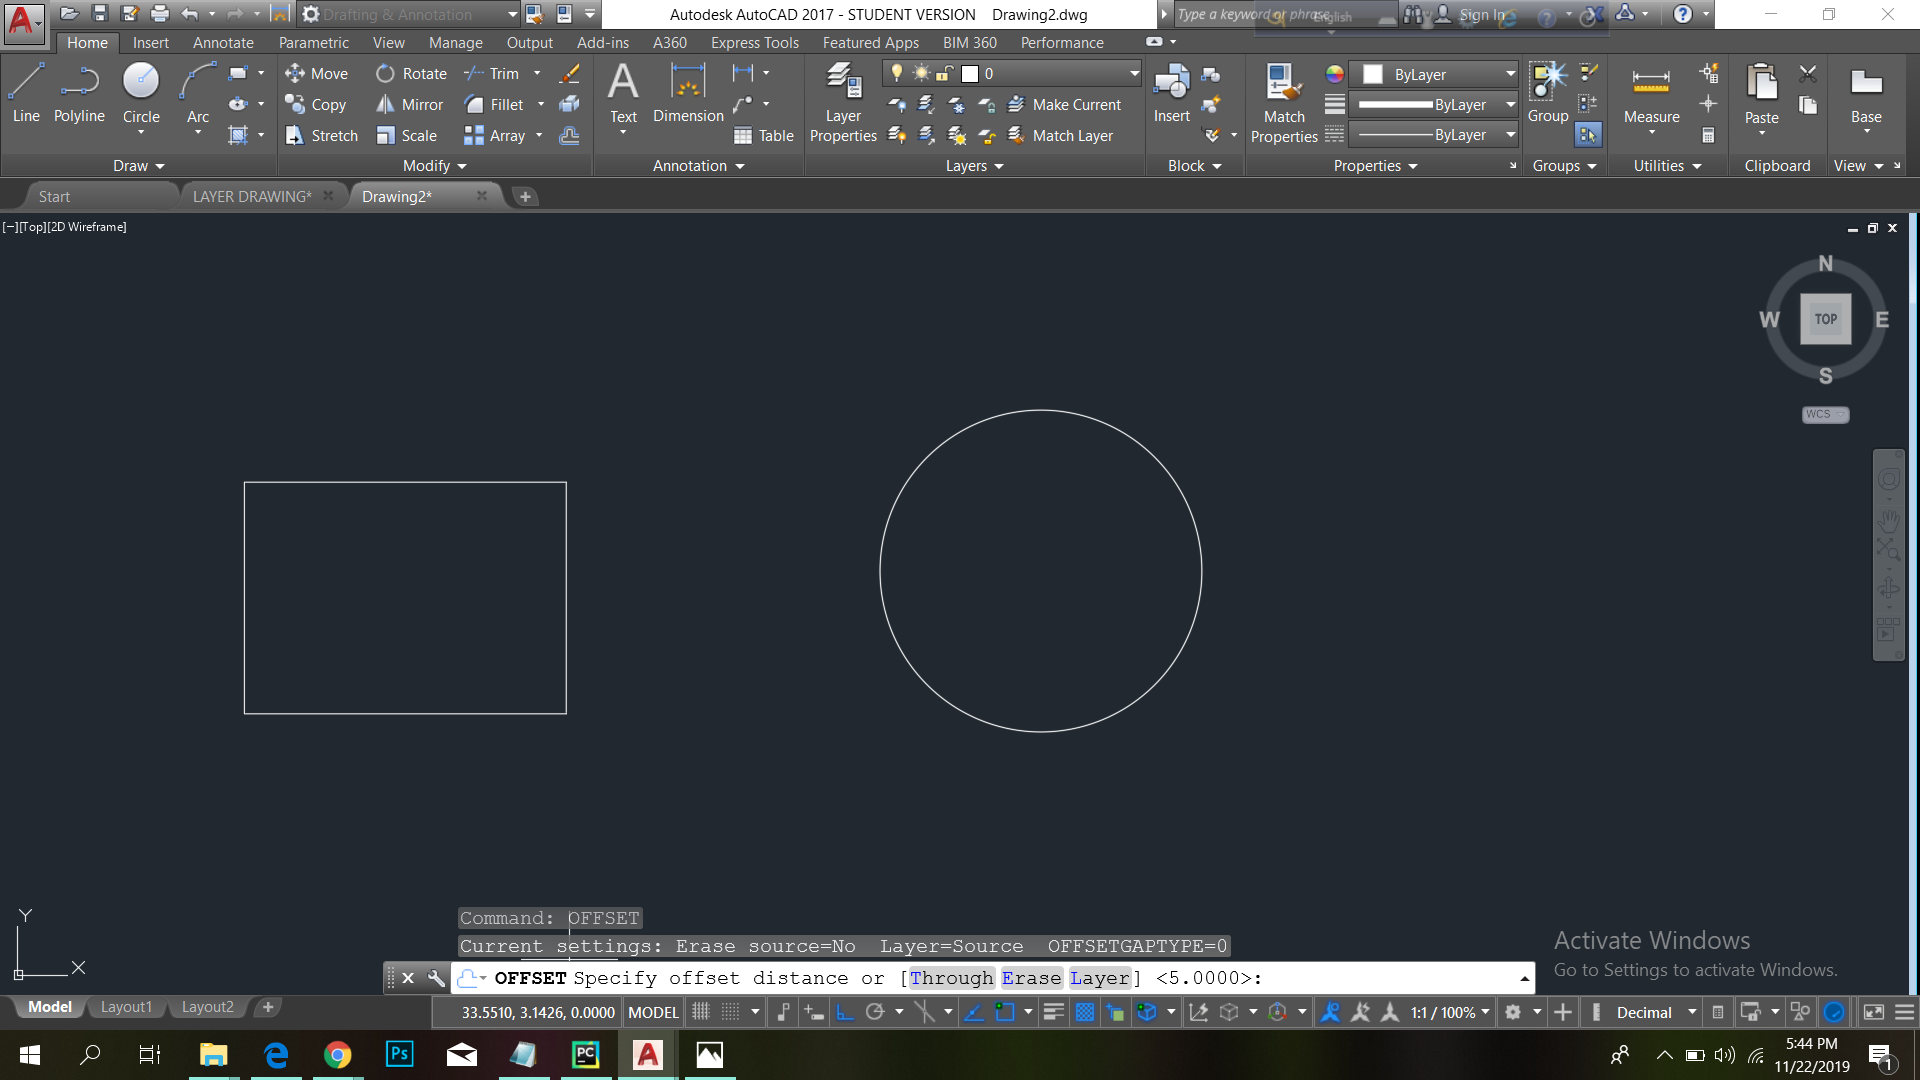The height and width of the screenshot is (1080, 1920).
Task: Open the Parametric ribbon tab
Action: (314, 42)
